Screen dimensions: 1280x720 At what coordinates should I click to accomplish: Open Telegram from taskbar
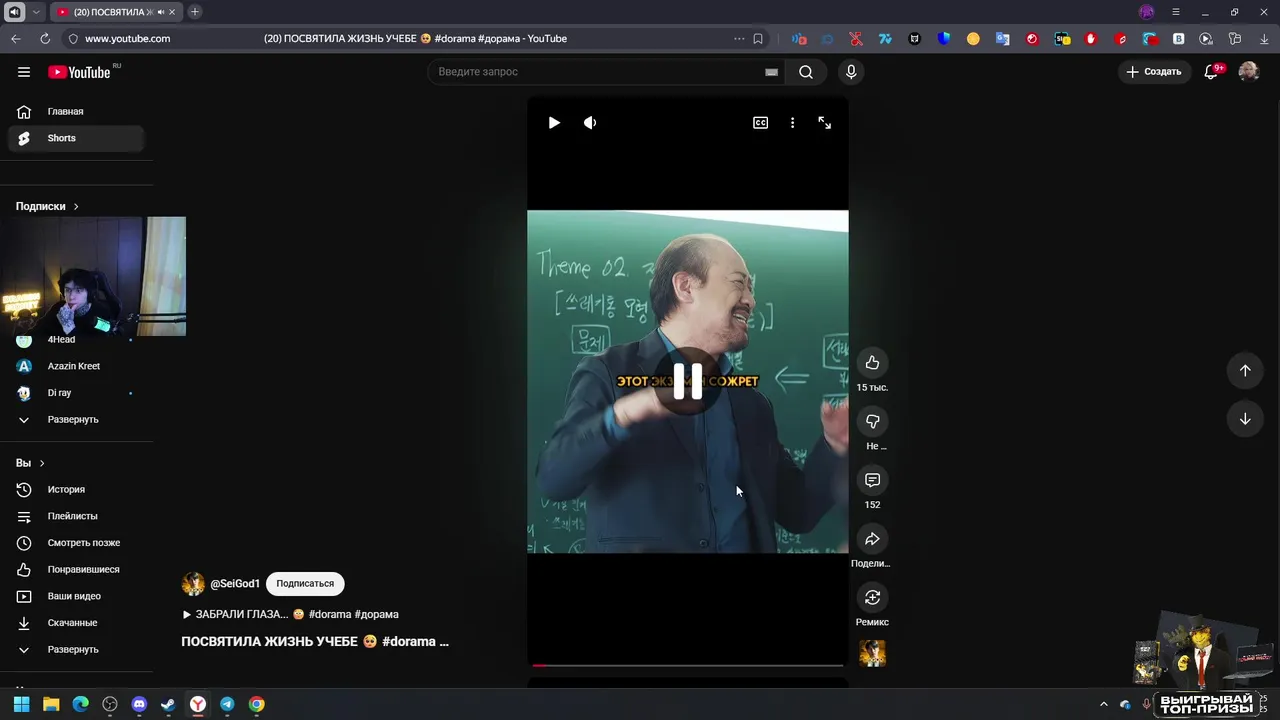click(227, 704)
